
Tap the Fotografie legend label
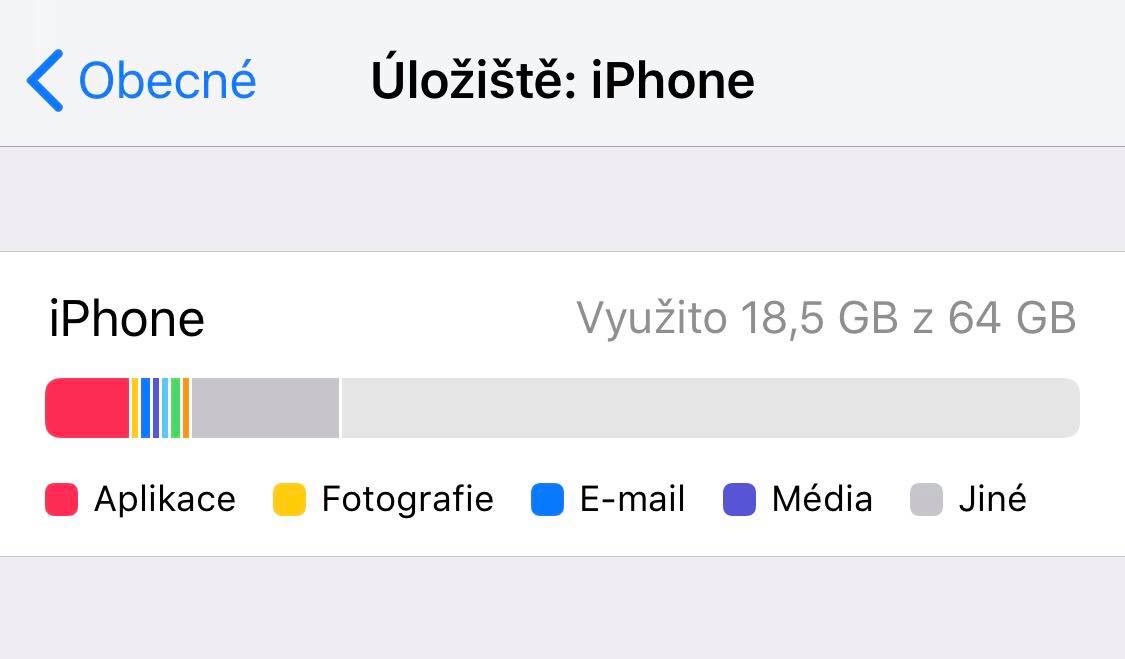[x=407, y=499]
